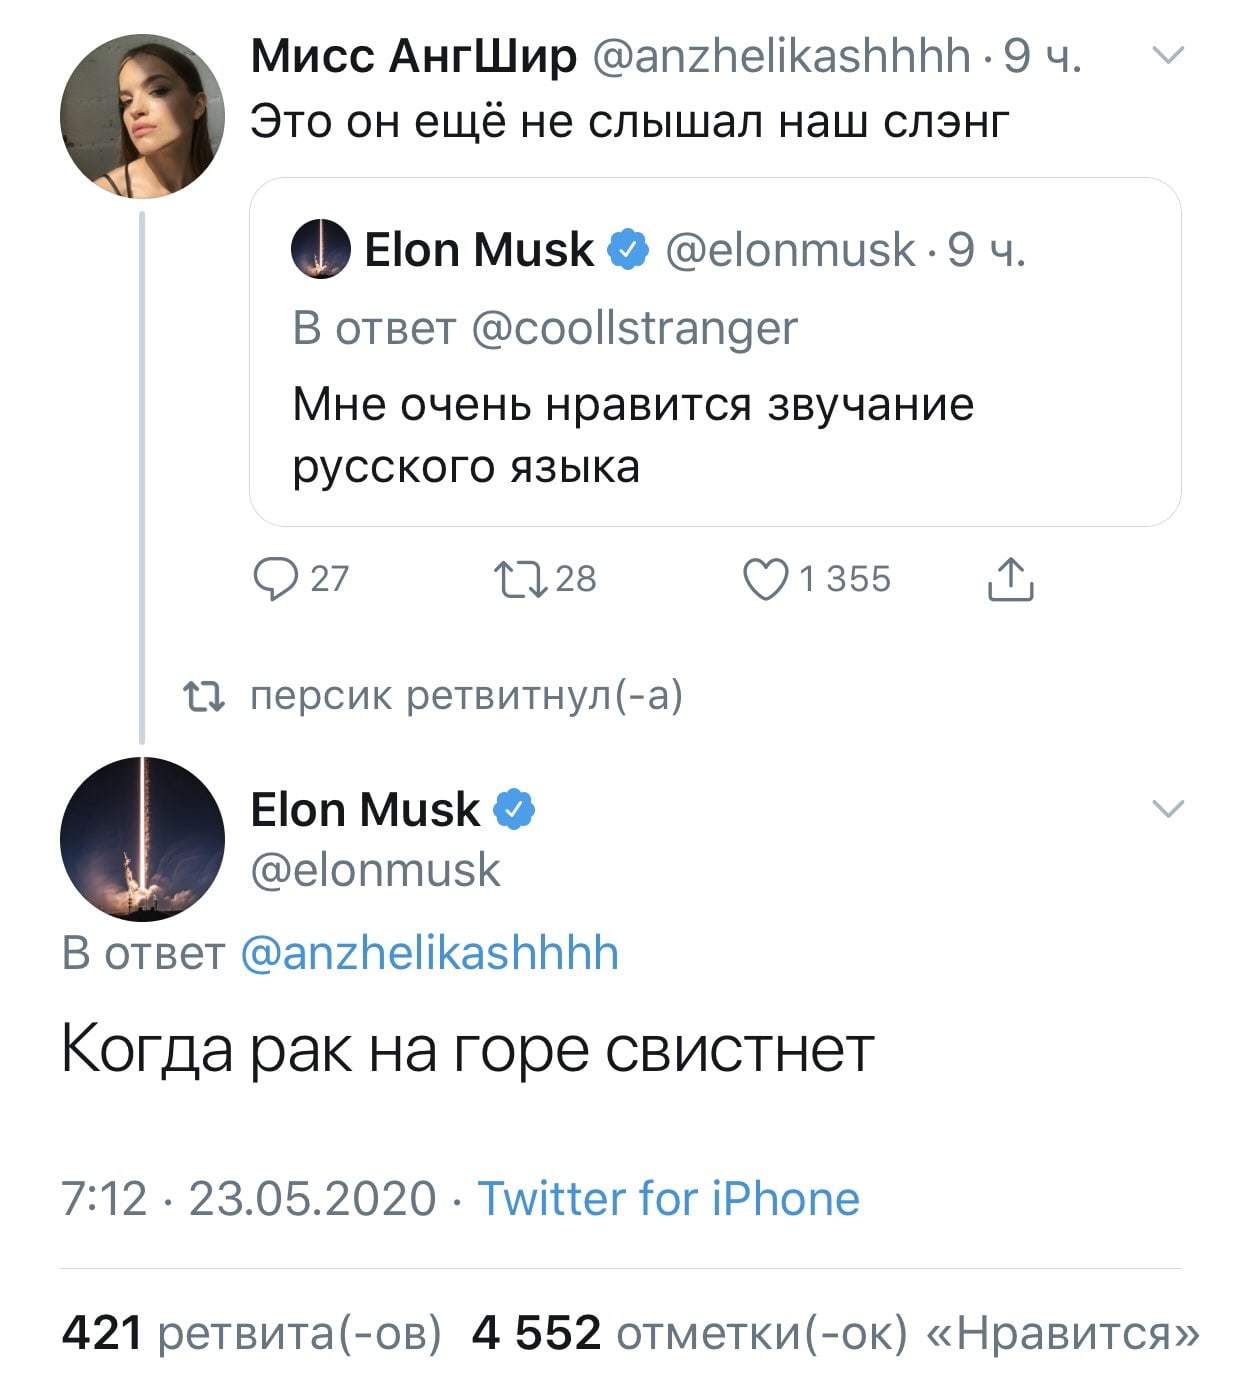Click the verified badge in the quoted tweet
This screenshot has width=1242, height=1400.
tap(628, 249)
